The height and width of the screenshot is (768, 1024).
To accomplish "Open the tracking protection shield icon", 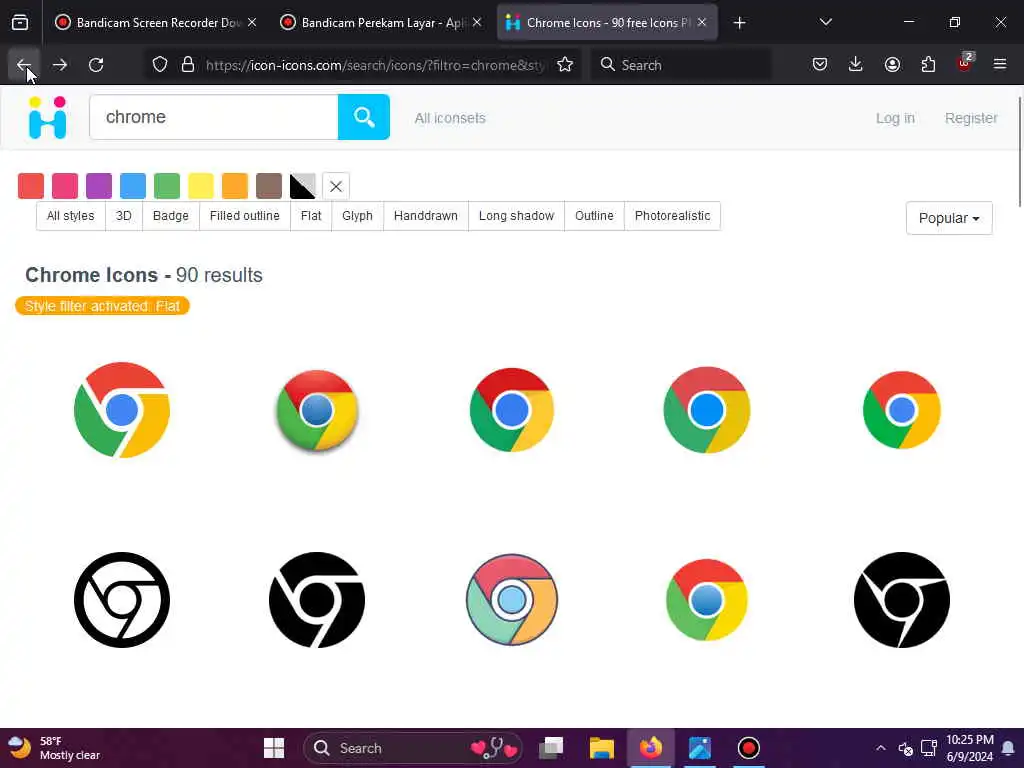I will (x=160, y=65).
